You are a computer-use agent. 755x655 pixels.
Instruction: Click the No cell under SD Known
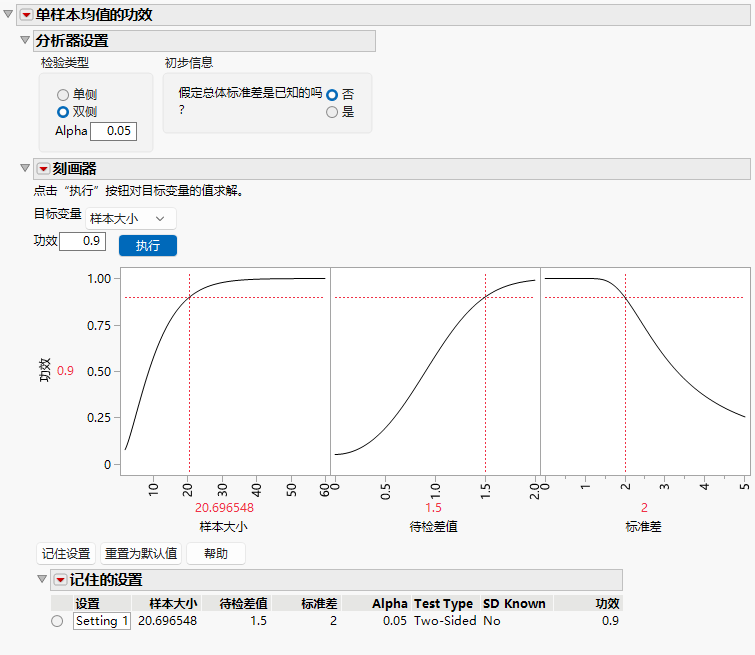click(x=492, y=621)
